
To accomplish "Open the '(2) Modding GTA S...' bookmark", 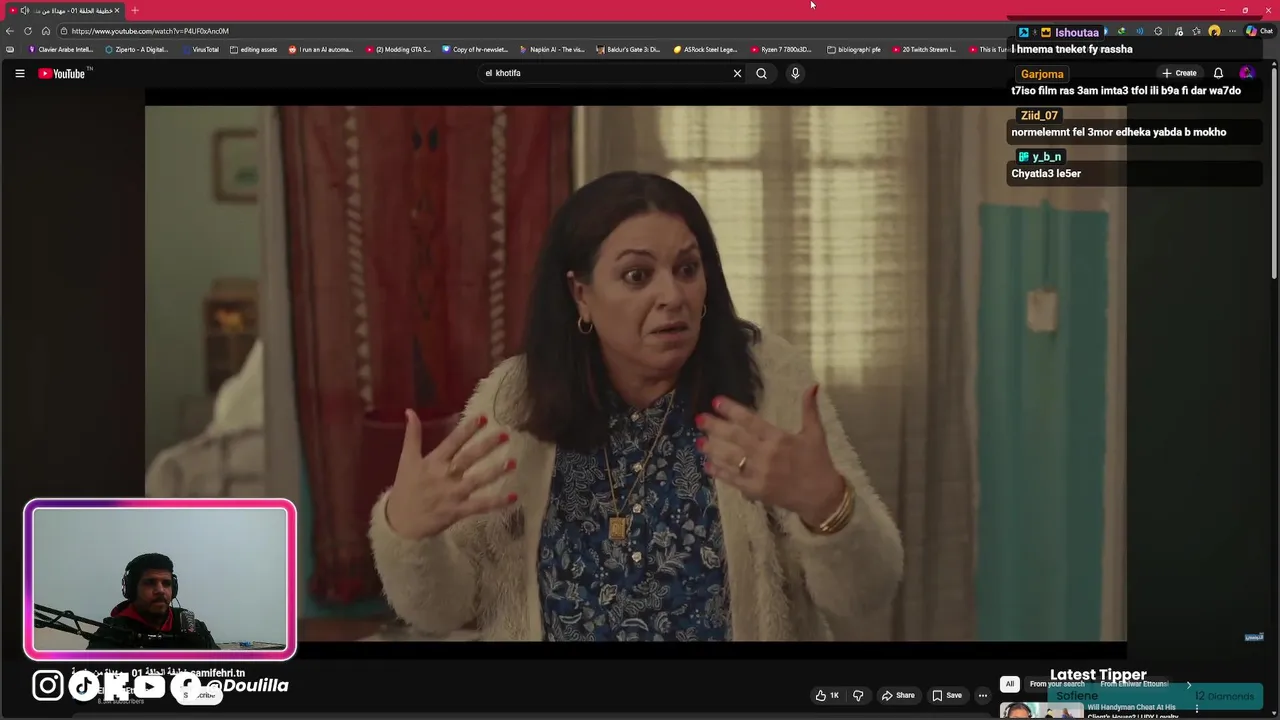I will (x=398, y=49).
